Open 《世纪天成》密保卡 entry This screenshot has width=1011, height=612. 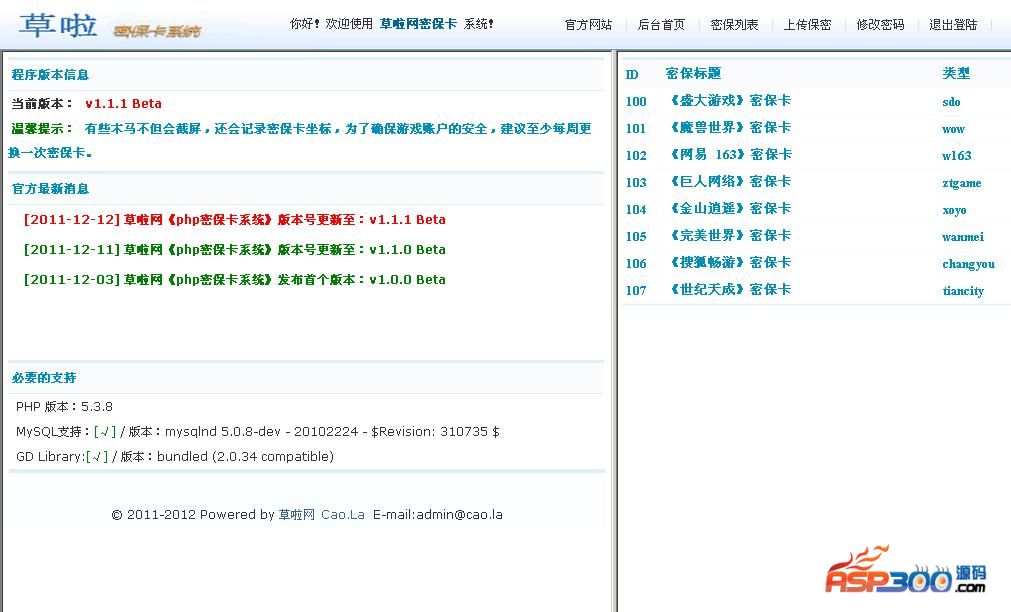(731, 290)
